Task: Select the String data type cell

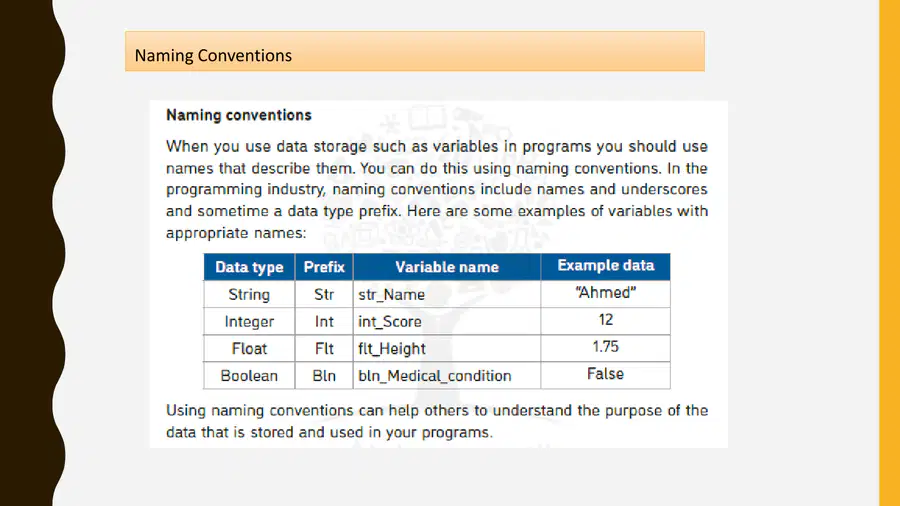Action: (249, 294)
